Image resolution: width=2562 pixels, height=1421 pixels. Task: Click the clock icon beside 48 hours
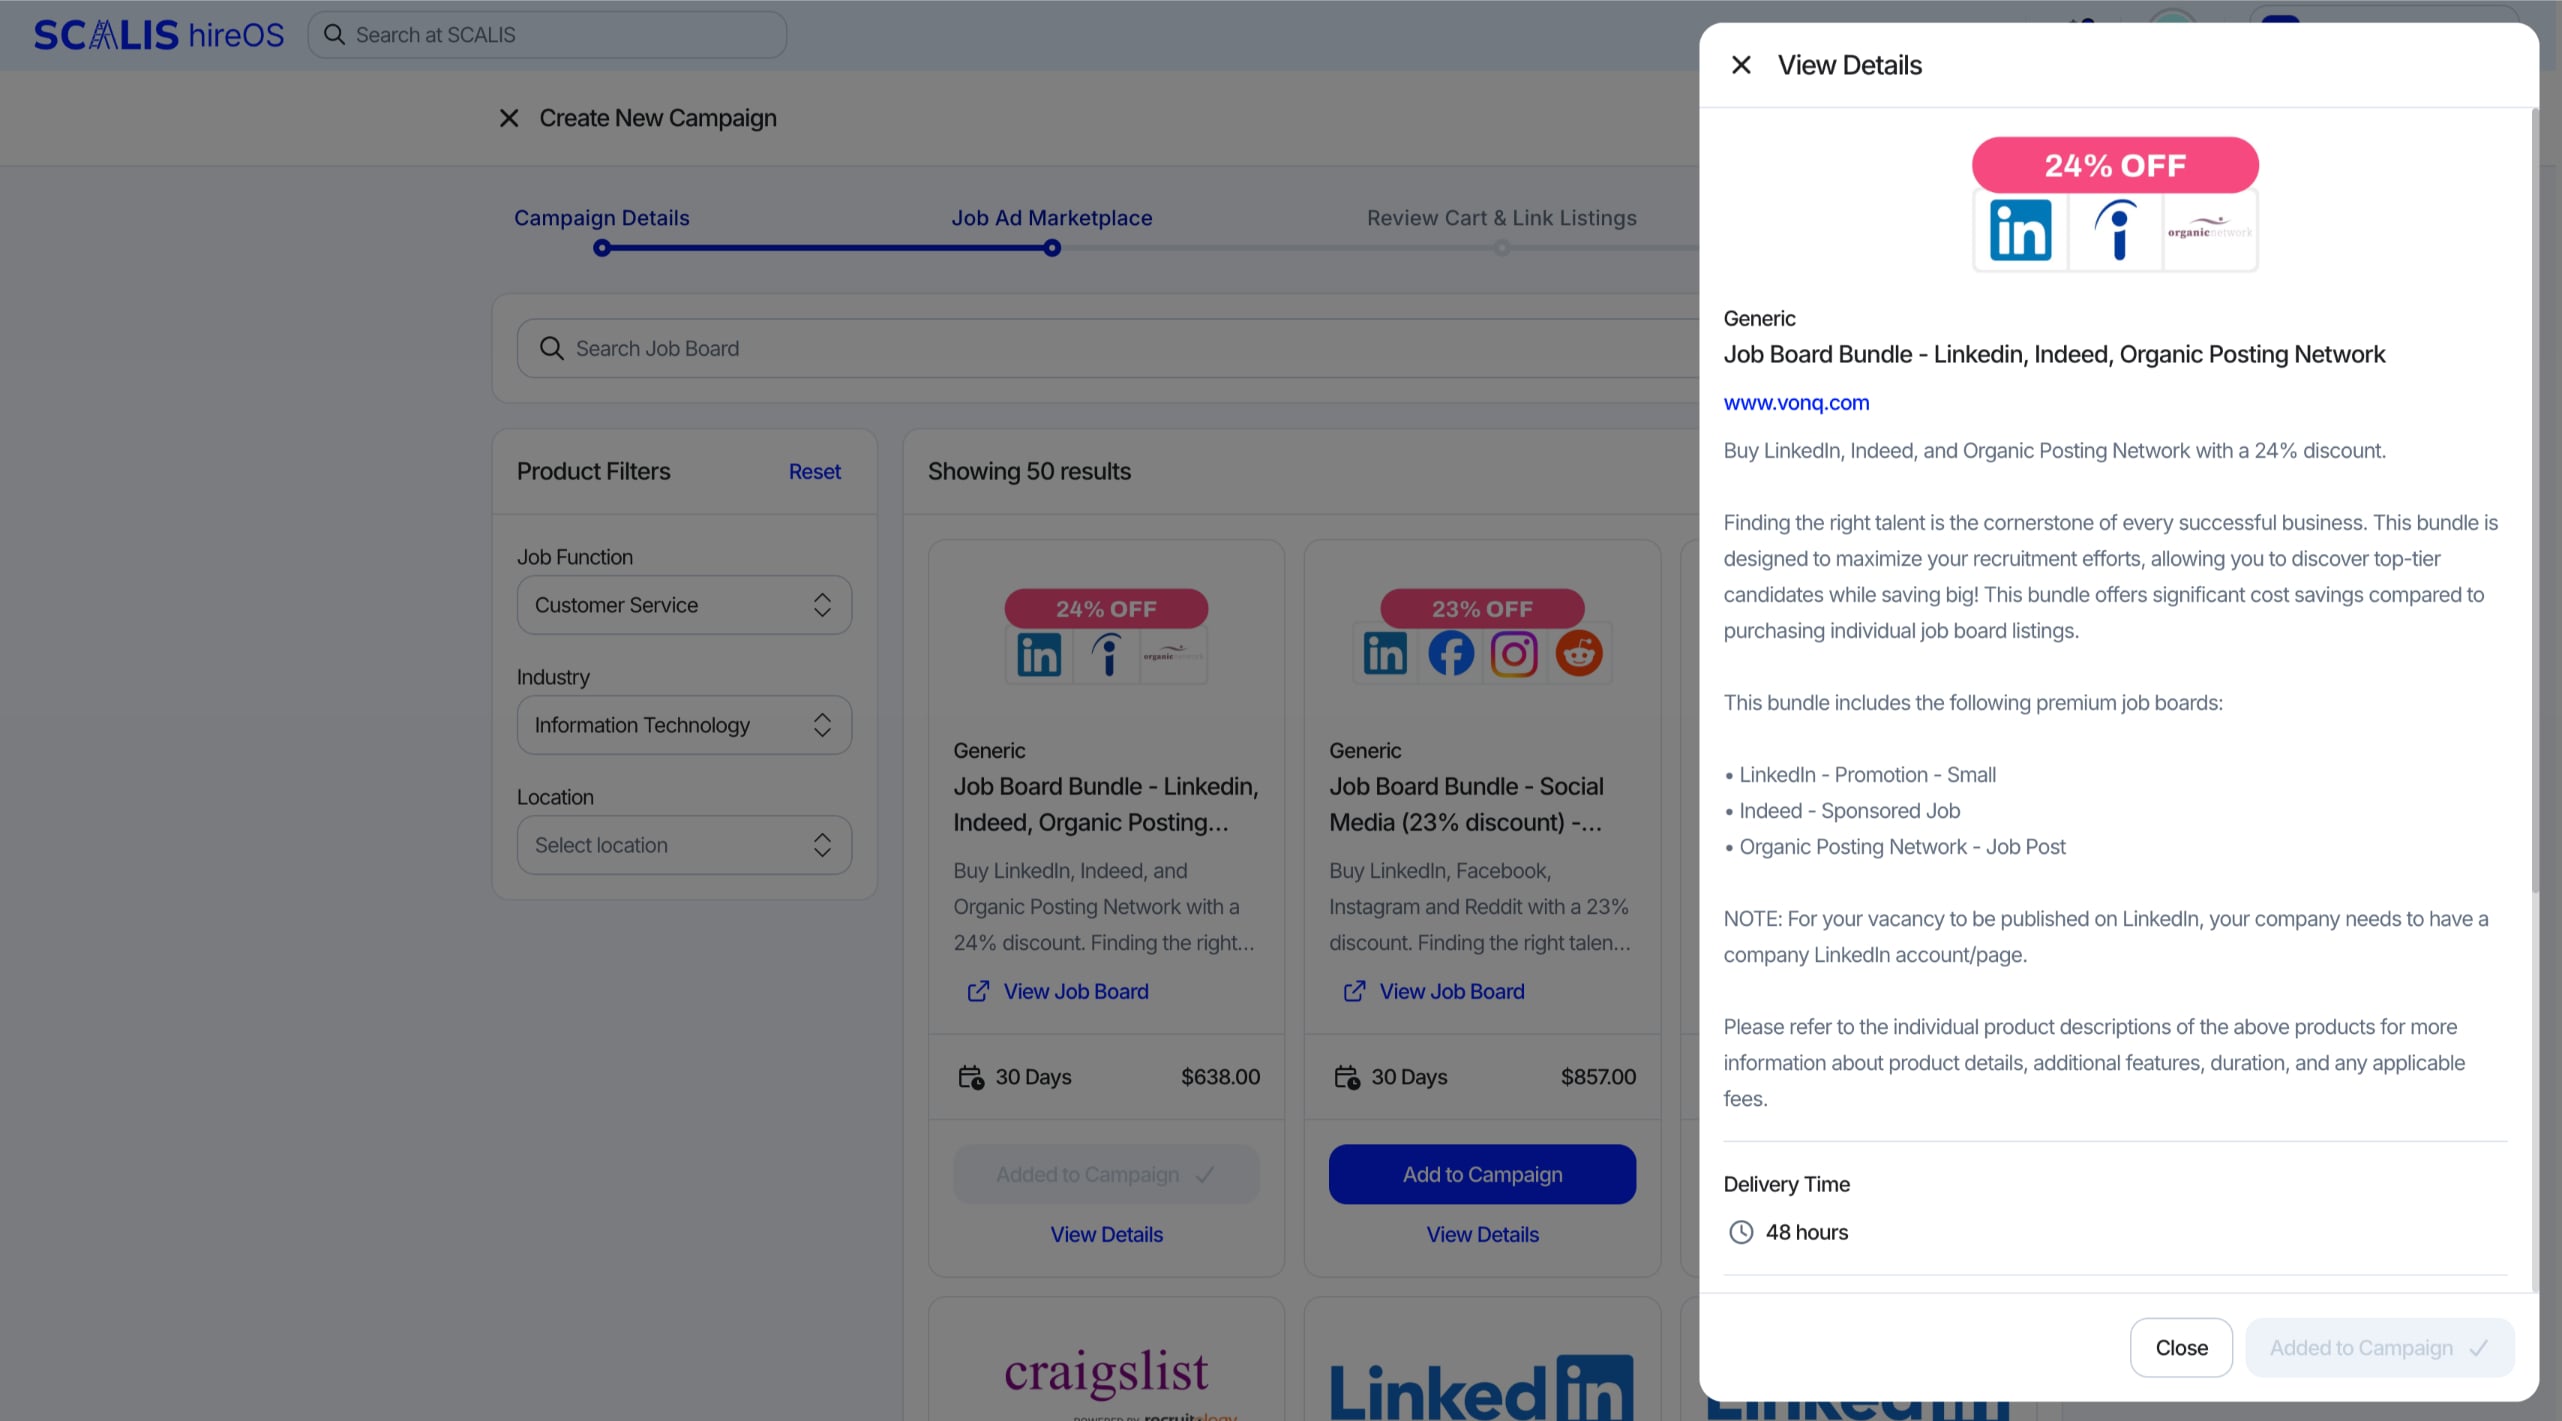tap(1741, 1232)
